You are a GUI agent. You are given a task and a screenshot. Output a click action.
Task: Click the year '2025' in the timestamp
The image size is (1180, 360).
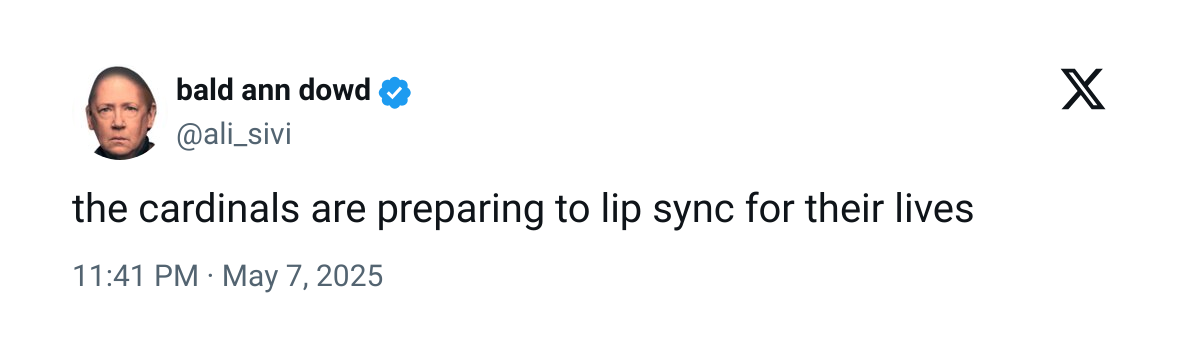click(349, 276)
